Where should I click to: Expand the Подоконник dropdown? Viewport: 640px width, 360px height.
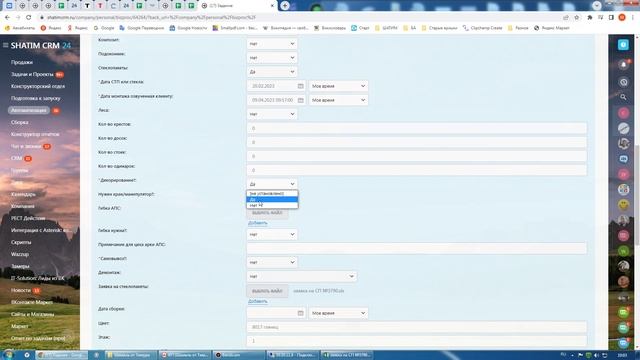click(272, 58)
